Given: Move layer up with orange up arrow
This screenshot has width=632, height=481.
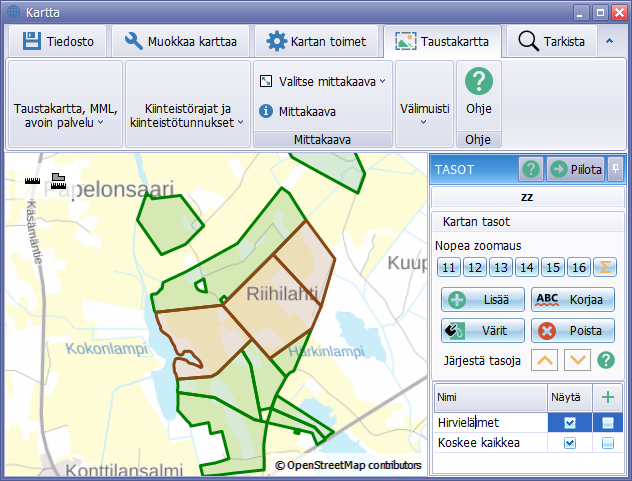Looking at the screenshot, I should pos(545,360).
